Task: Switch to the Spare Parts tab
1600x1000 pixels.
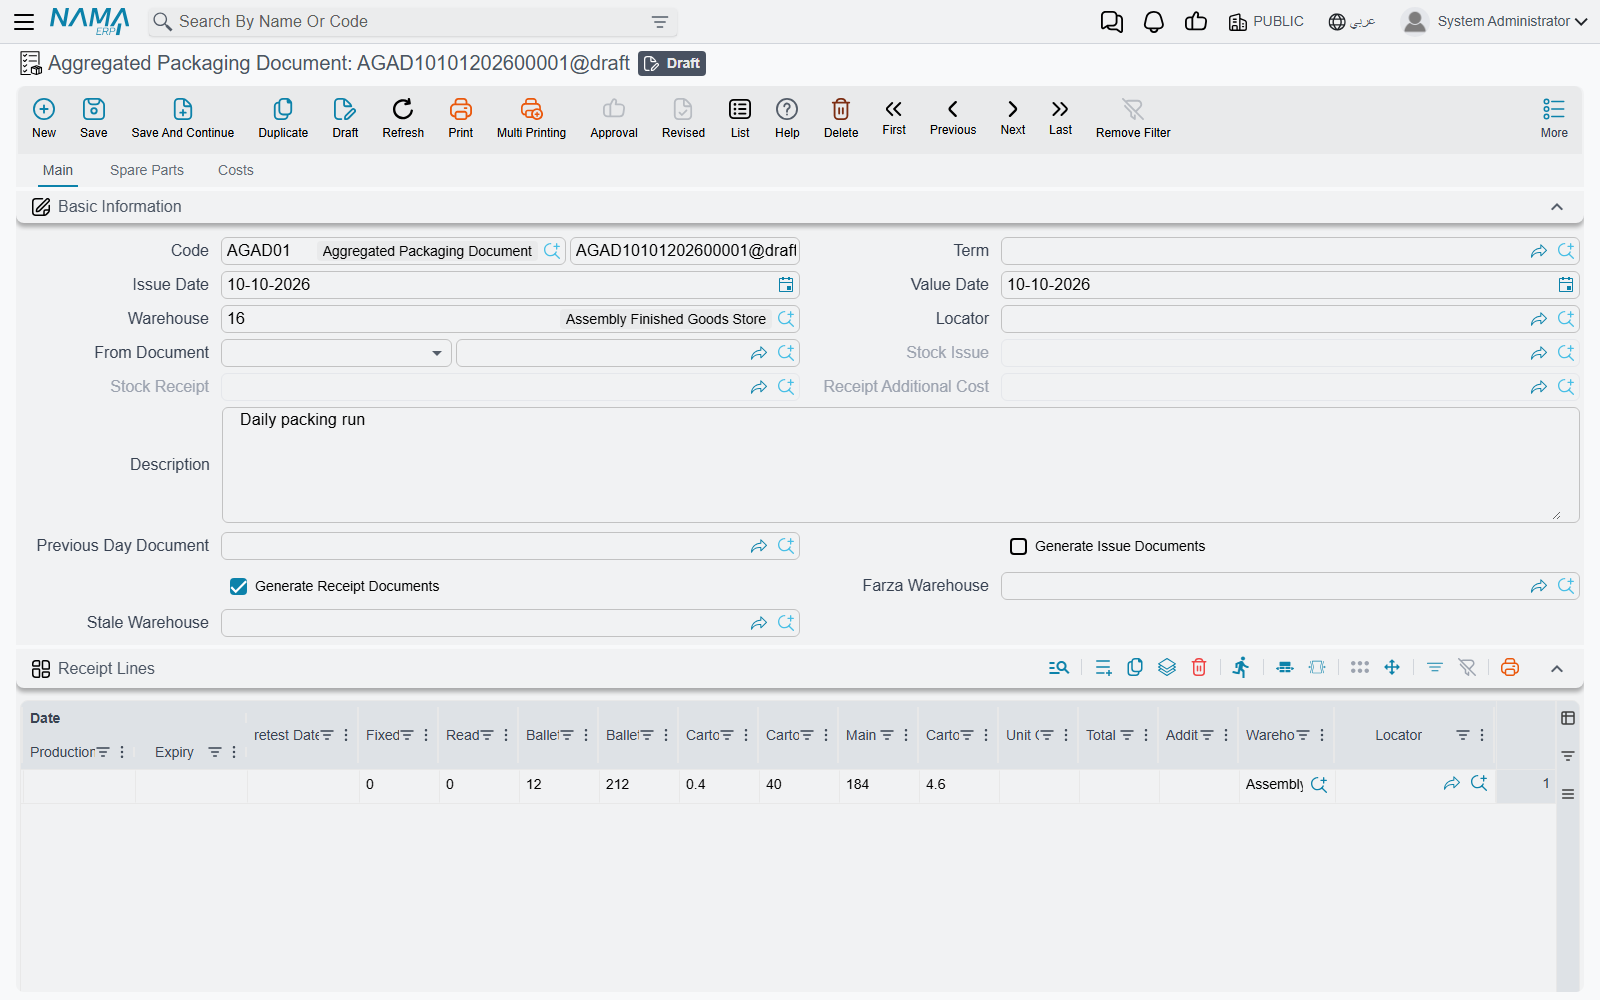Action: click(147, 170)
